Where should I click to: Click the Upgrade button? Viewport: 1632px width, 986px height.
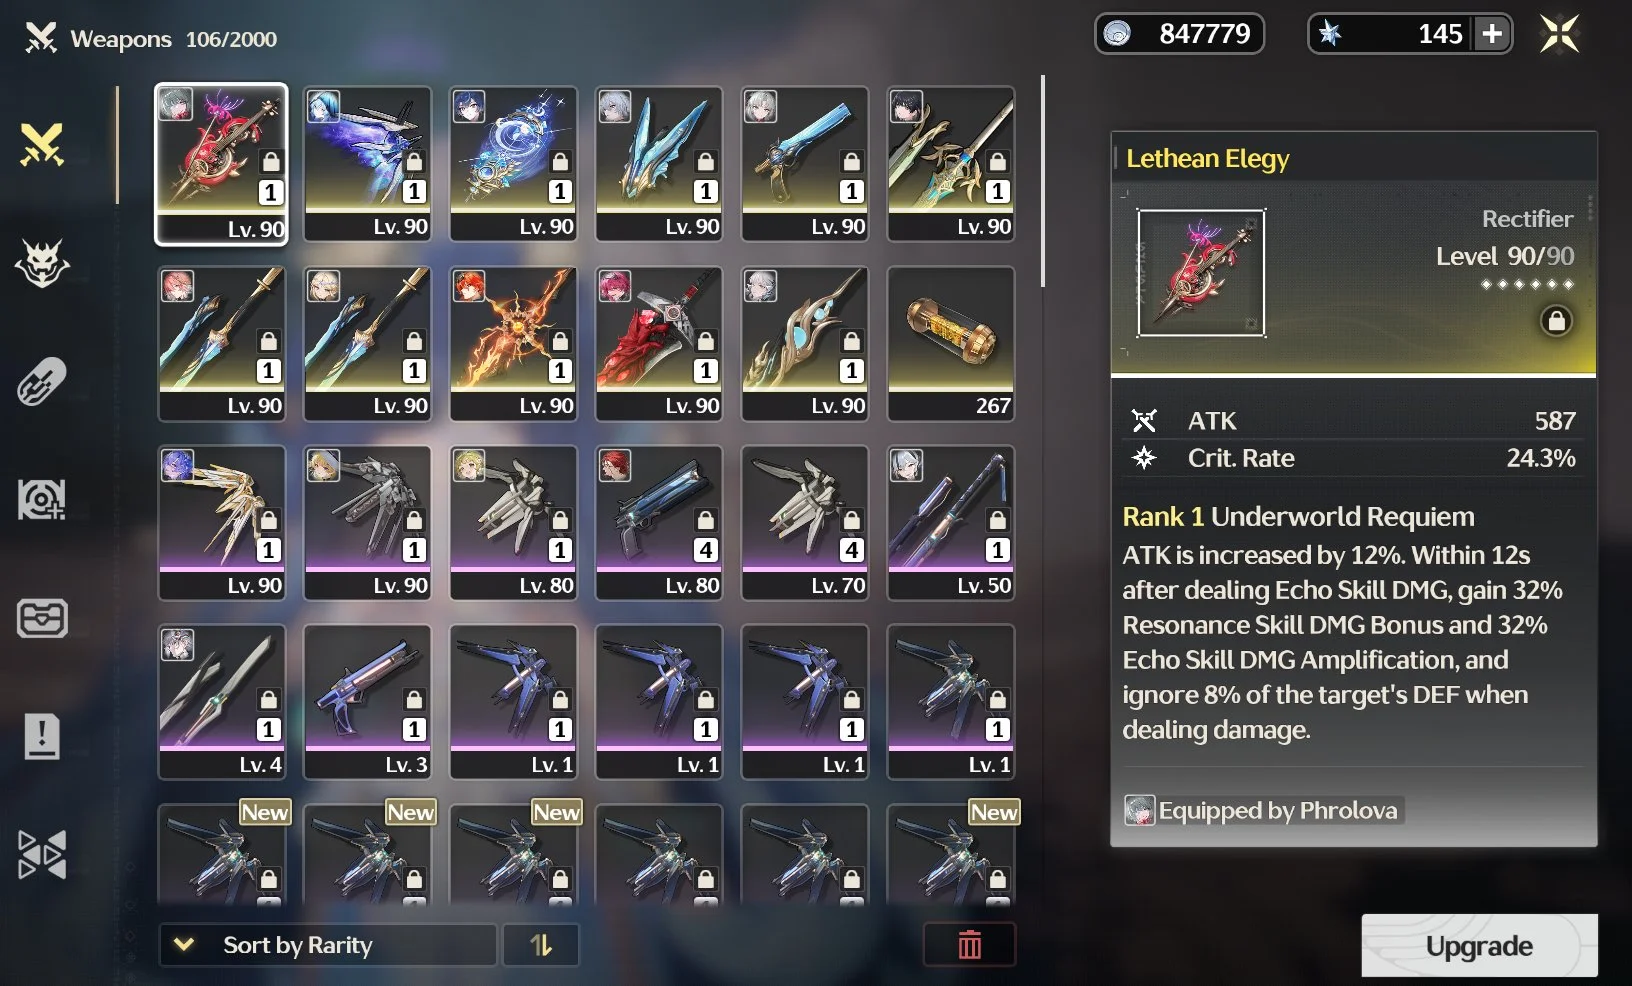[1479, 945]
